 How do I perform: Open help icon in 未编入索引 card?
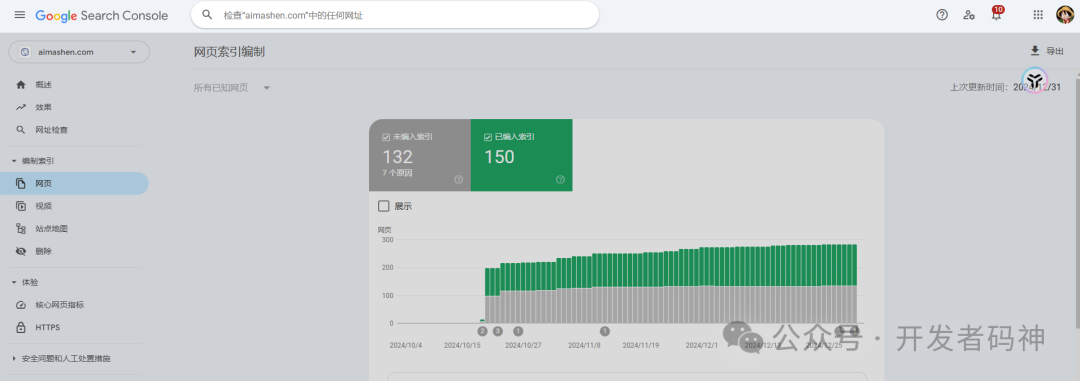click(x=458, y=180)
